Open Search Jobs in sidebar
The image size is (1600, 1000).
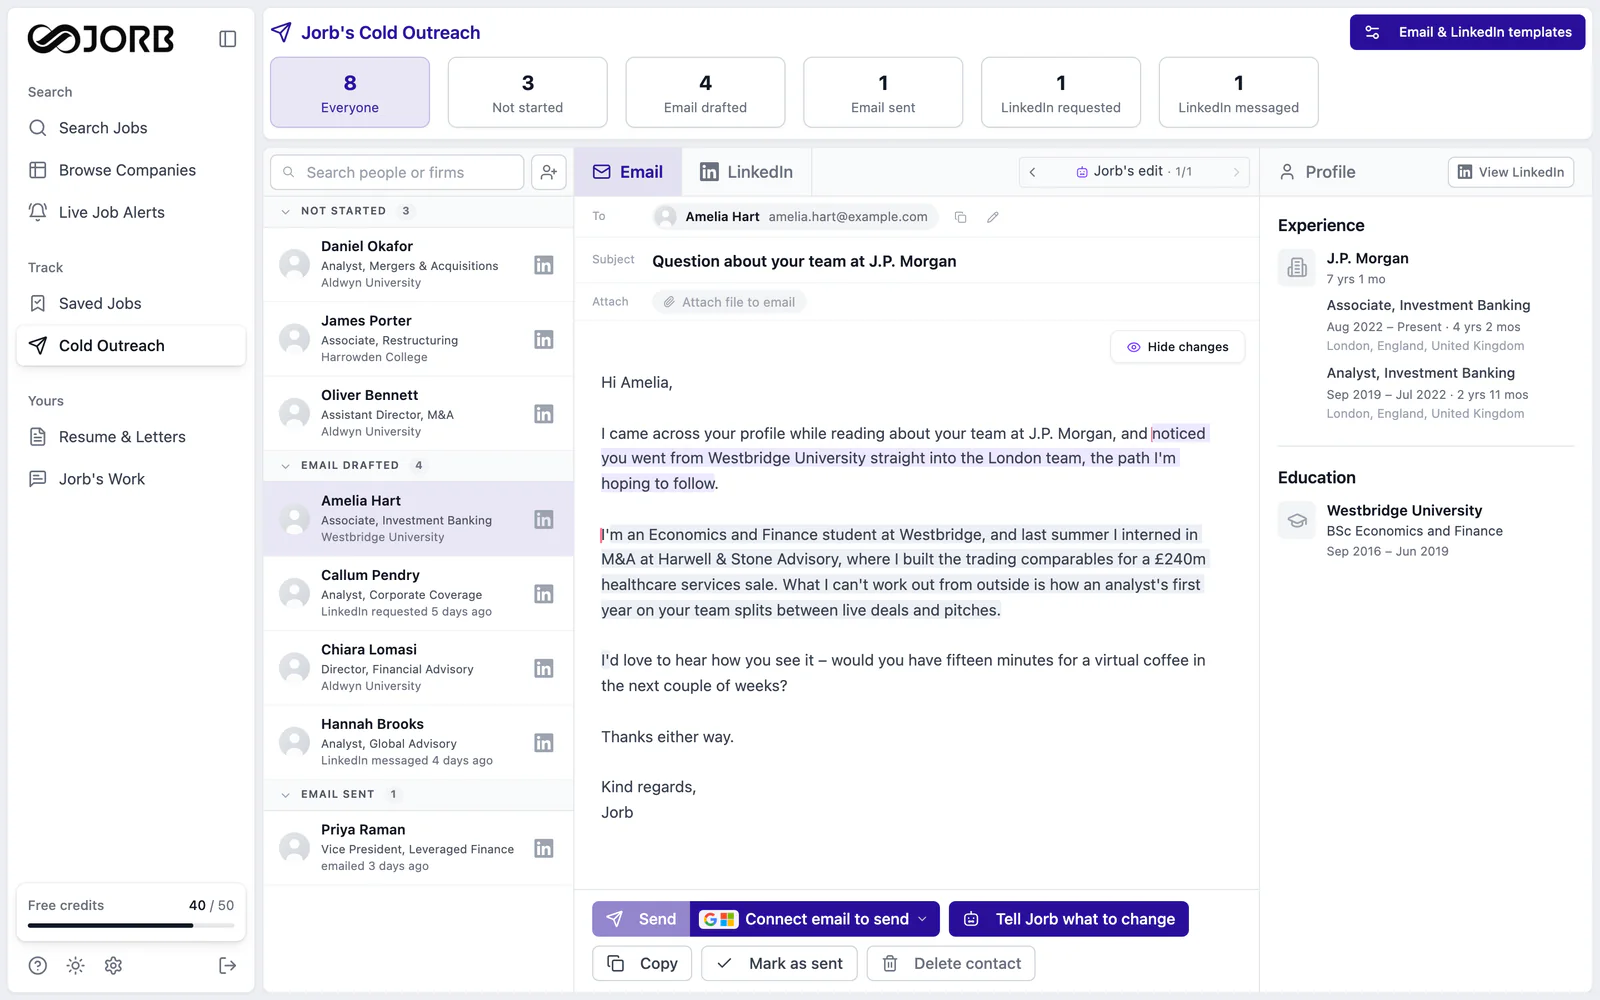click(x=131, y=128)
